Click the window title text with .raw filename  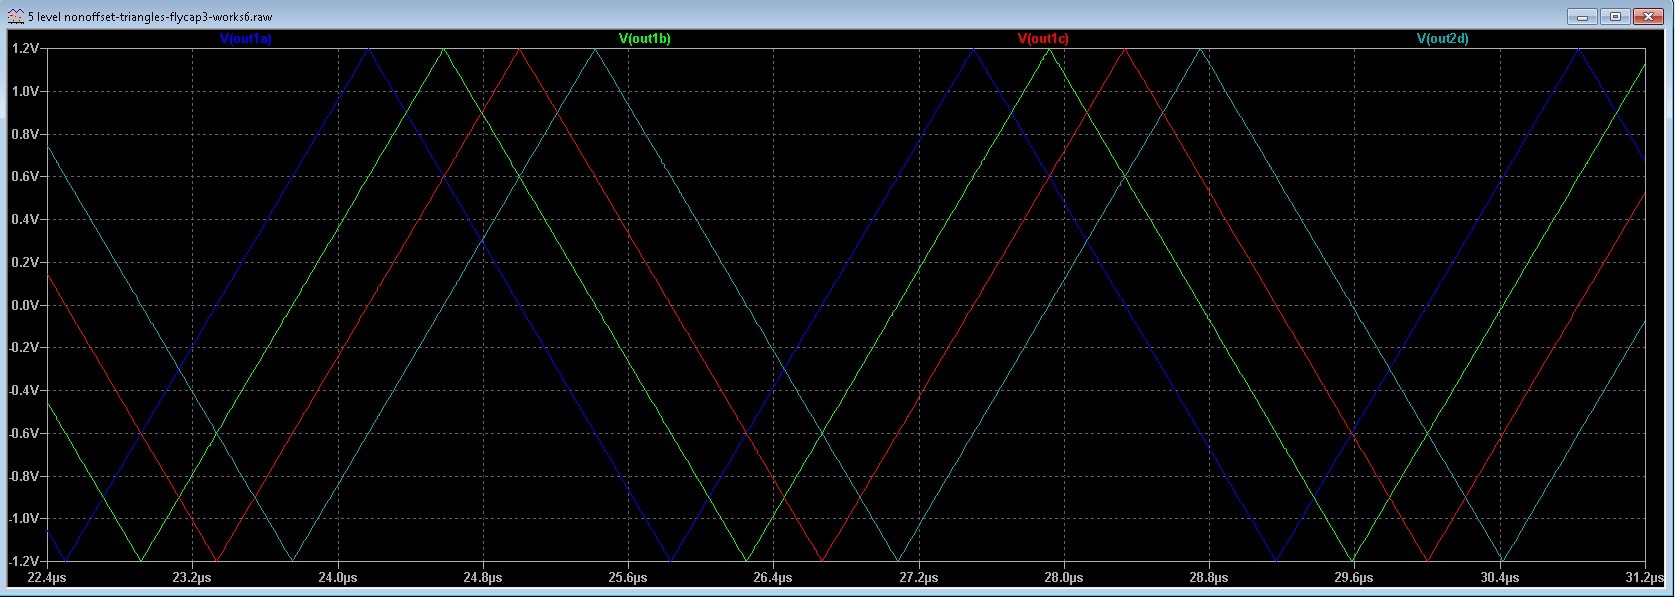[150, 17]
